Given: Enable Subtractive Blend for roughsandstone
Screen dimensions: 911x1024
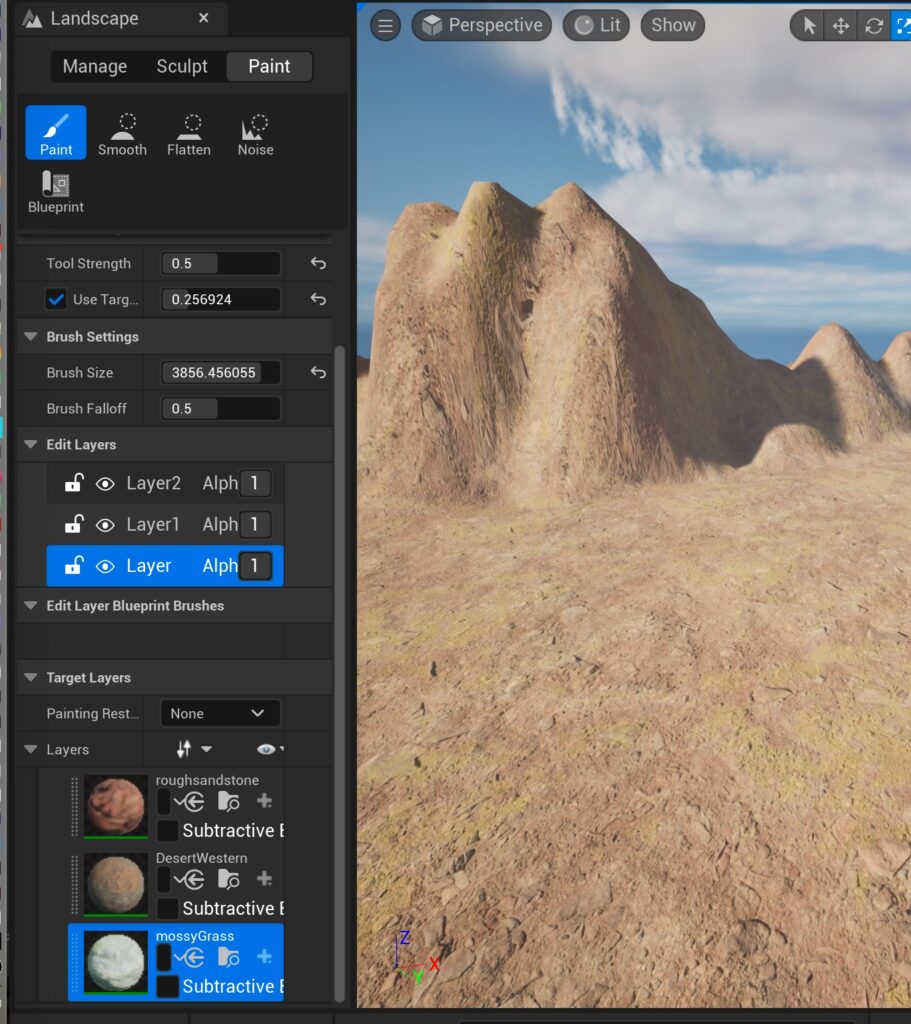Looking at the screenshot, I should (x=168, y=831).
